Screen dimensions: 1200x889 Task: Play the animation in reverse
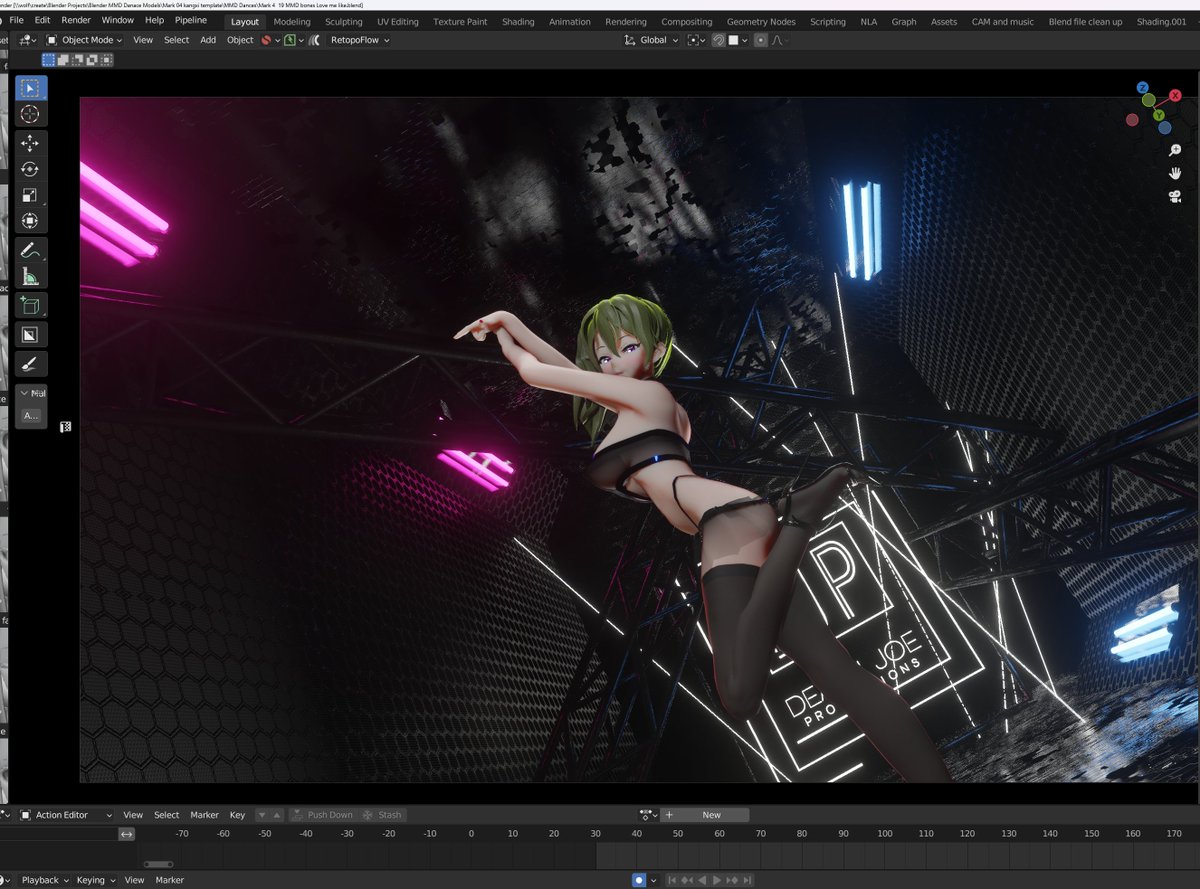[703, 880]
